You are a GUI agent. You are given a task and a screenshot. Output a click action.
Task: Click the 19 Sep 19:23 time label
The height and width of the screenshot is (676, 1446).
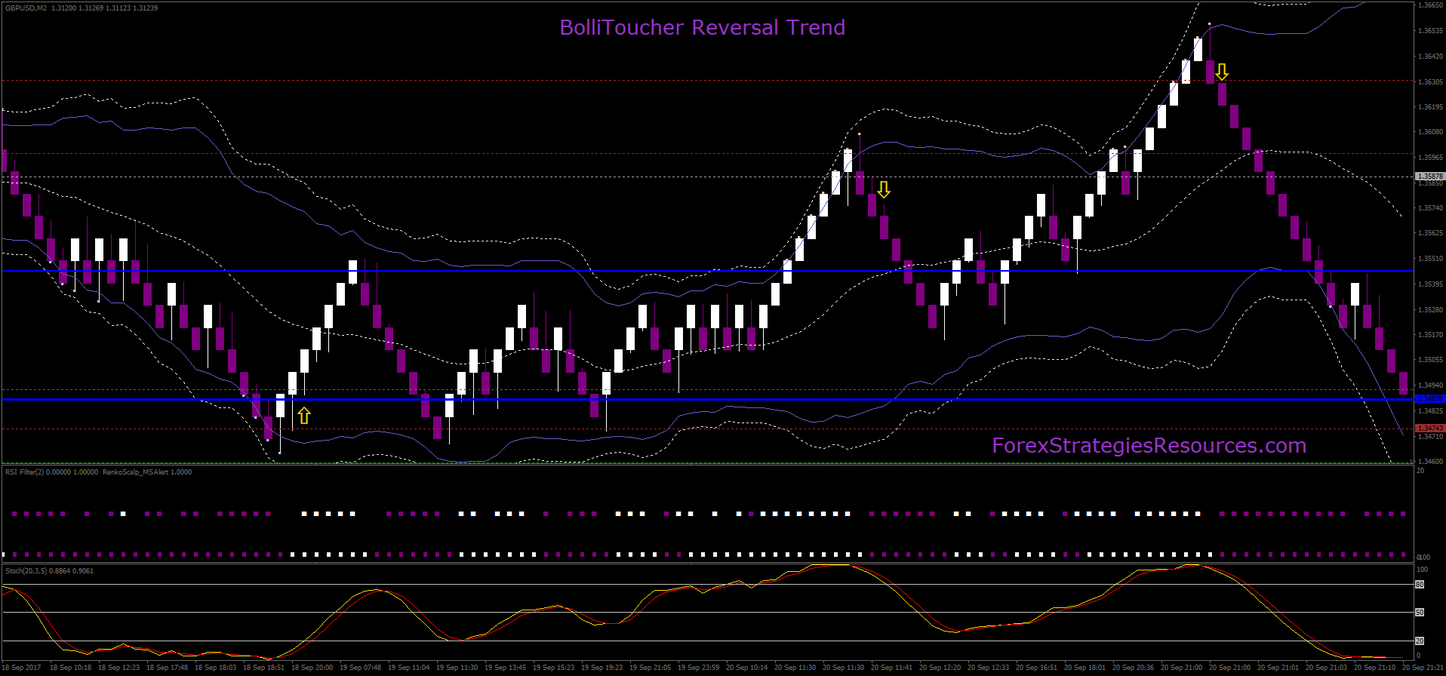point(602,667)
